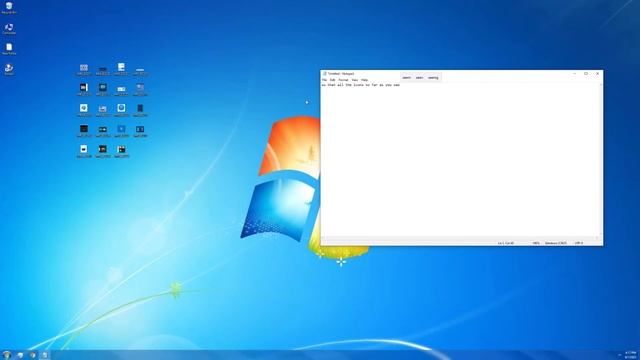This screenshot has width=640, height=360.
Task: Click the Notepad vertical scrollbar
Action: [x=601, y=160]
